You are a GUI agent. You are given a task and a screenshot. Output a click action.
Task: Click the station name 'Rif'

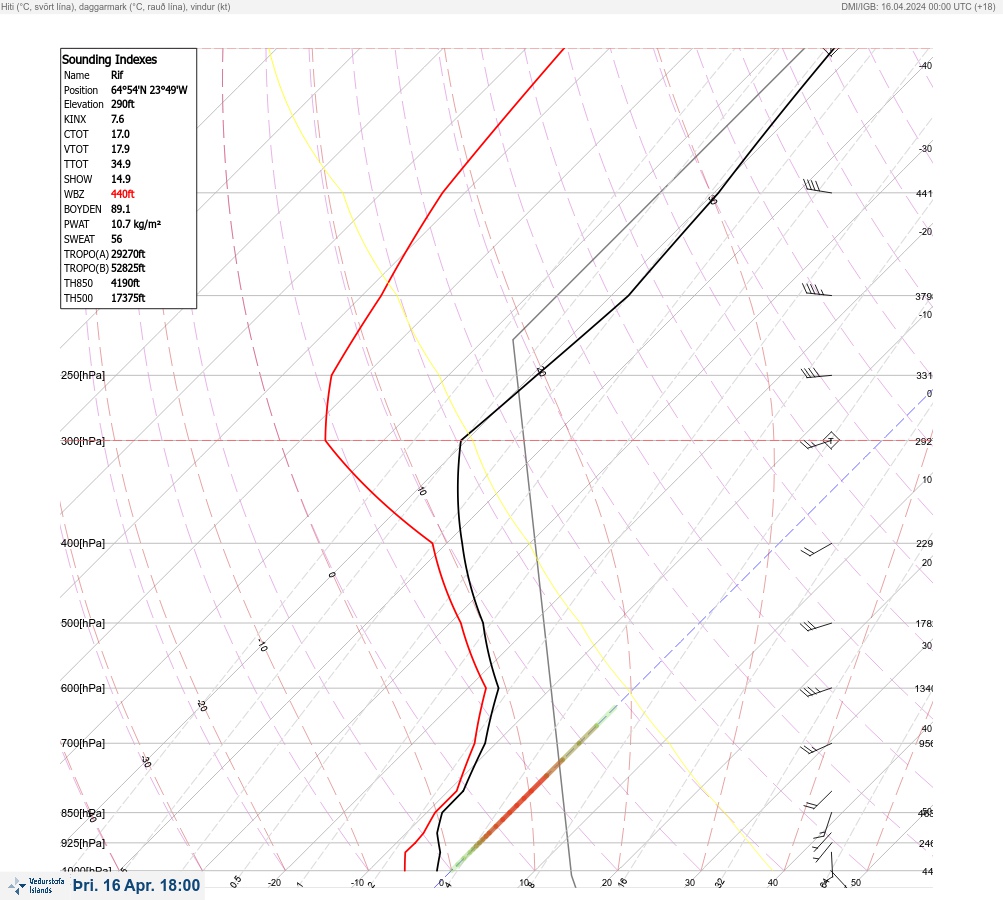[117, 75]
